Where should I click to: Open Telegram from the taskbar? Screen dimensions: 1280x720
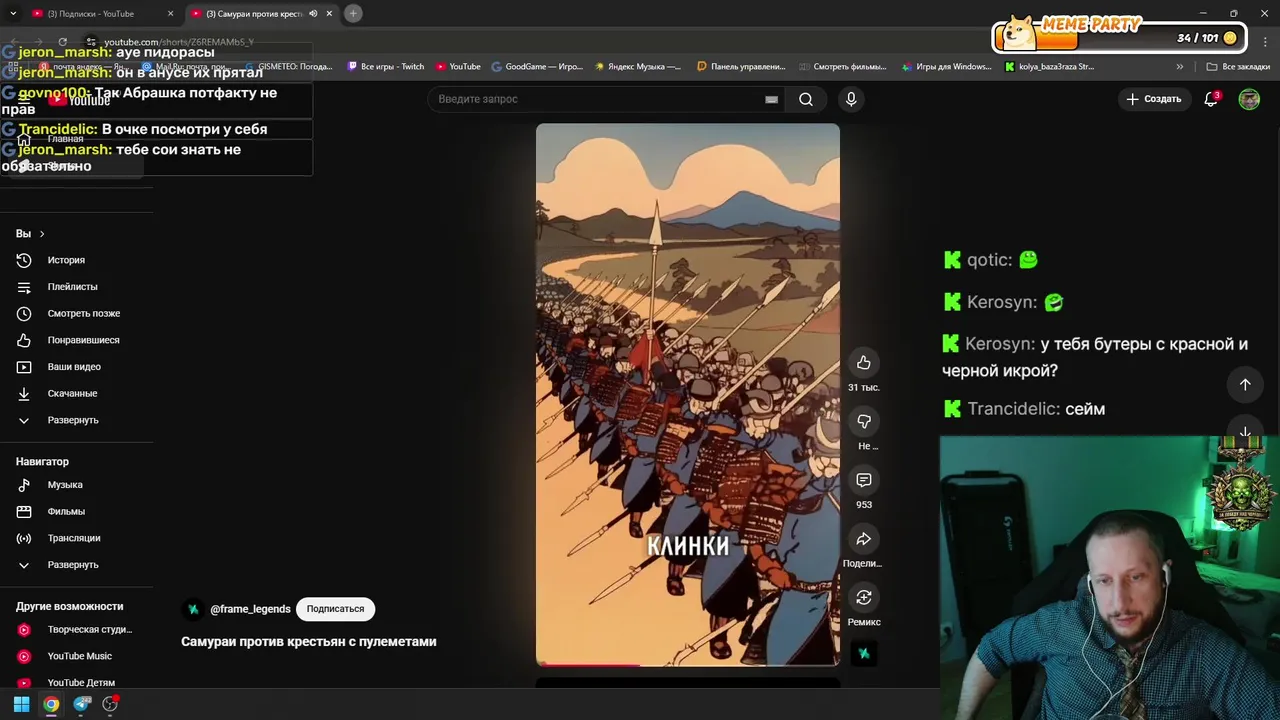point(82,704)
